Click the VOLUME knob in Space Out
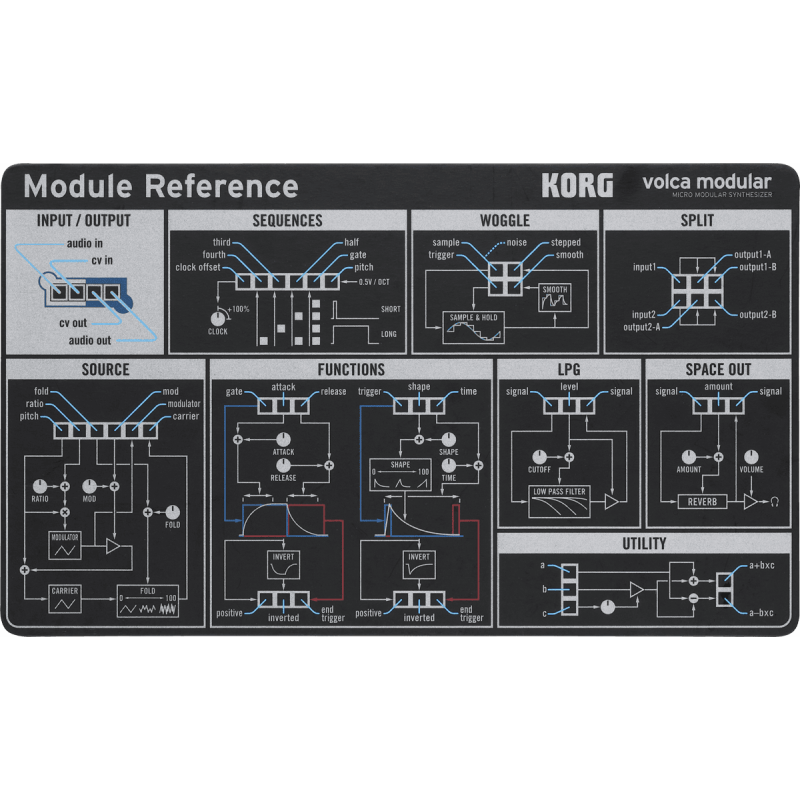This screenshot has width=800, height=800. click(x=751, y=457)
